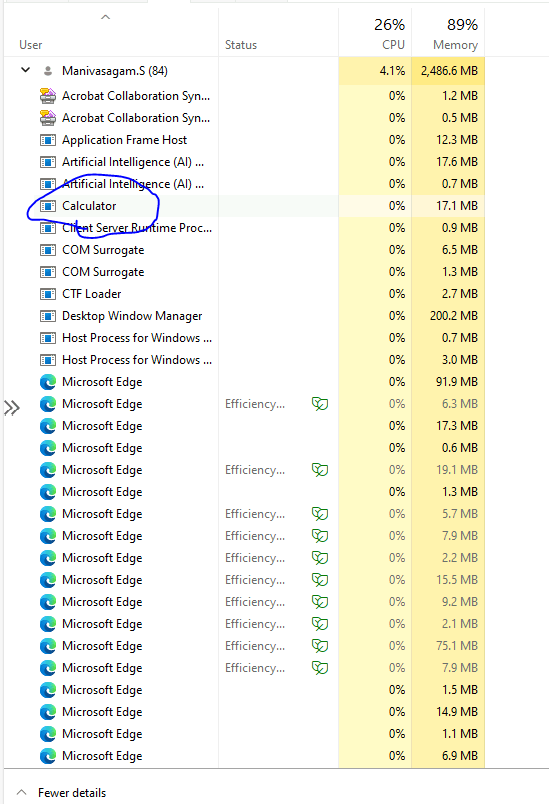Click the Acrobat Collaboration icon in the 1.2 MB row
The image size is (549, 804).
[48, 96]
